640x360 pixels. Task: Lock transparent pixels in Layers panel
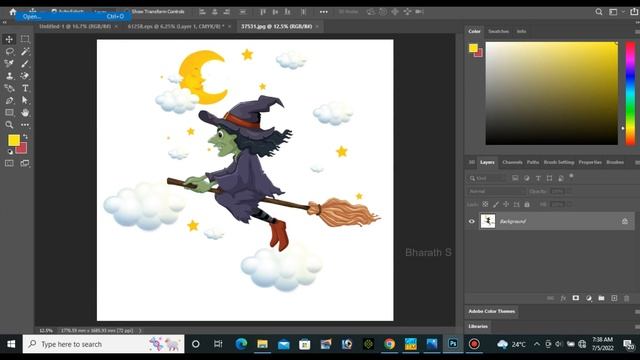tap(485, 204)
